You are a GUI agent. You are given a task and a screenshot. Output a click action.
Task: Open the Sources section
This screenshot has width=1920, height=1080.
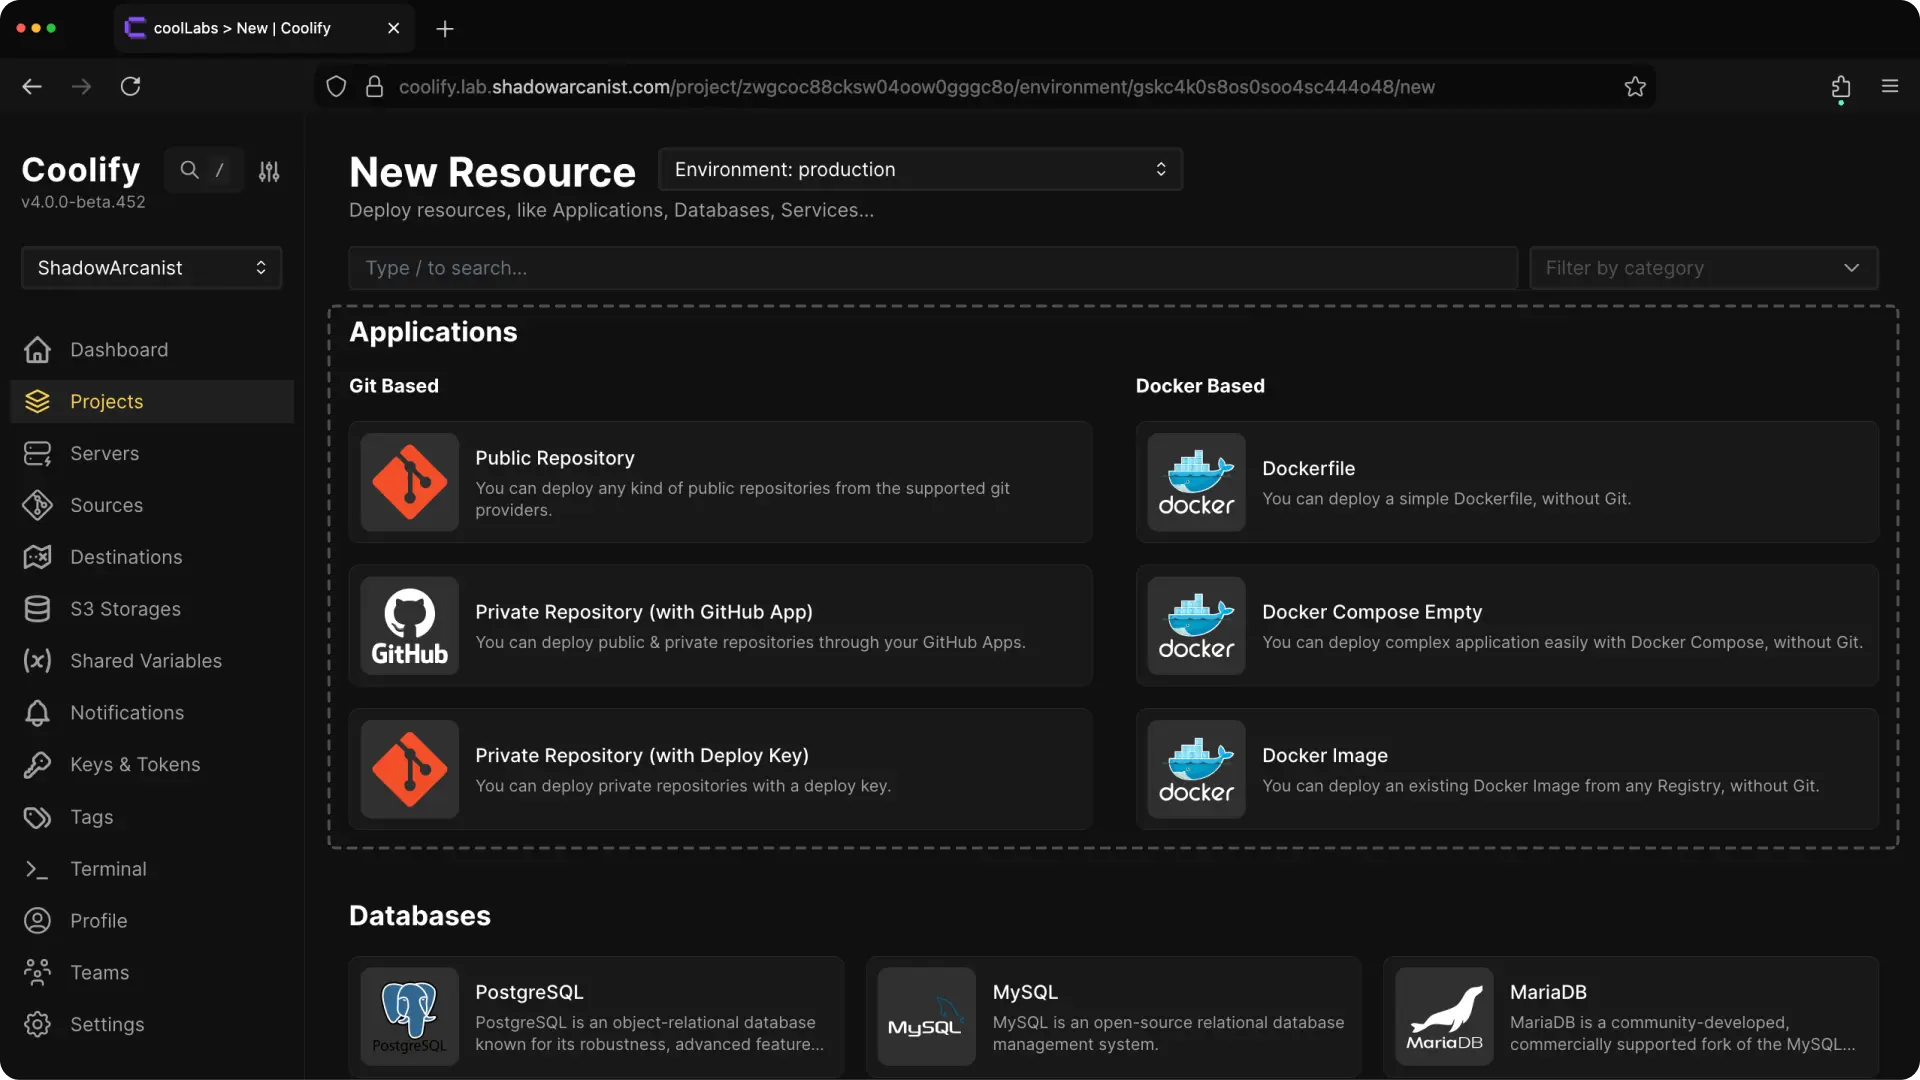click(106, 505)
